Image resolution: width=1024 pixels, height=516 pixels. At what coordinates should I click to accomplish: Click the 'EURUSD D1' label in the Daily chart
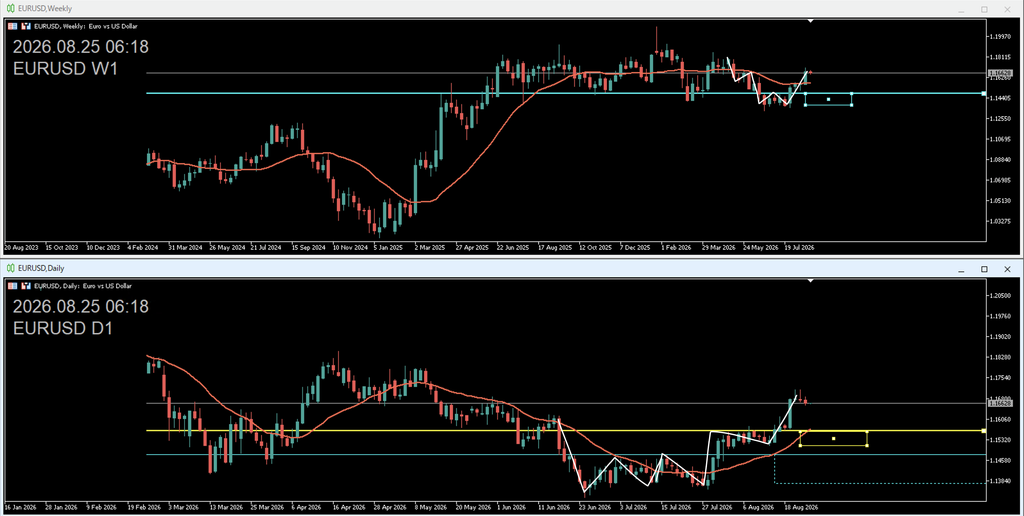pyautogui.click(x=63, y=329)
